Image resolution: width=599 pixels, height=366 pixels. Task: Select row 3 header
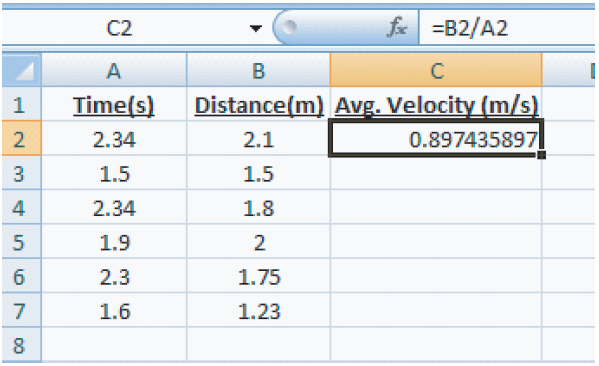[x=21, y=173]
